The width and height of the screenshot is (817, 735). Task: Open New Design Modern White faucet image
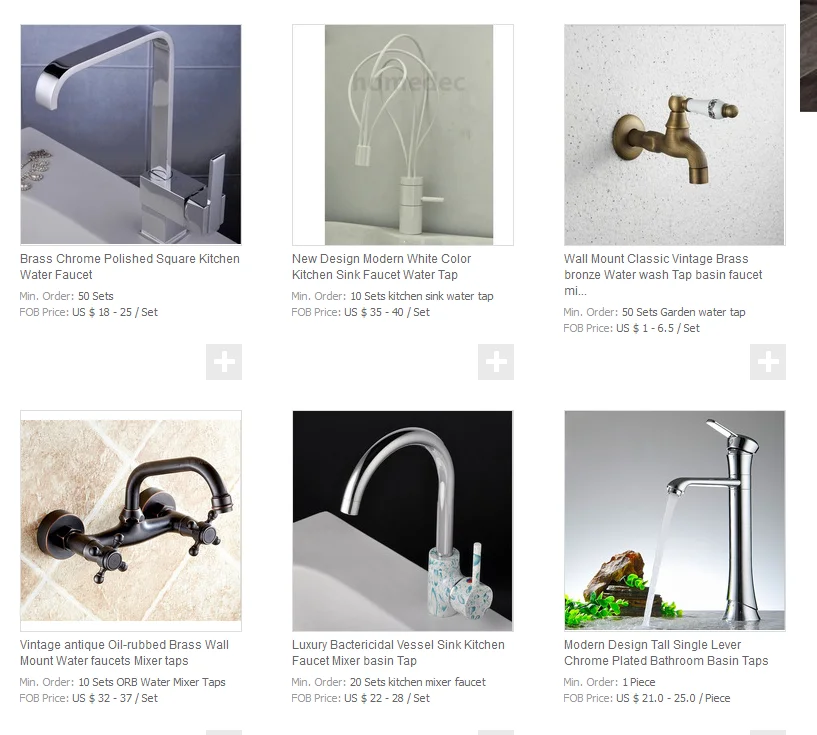pos(403,134)
